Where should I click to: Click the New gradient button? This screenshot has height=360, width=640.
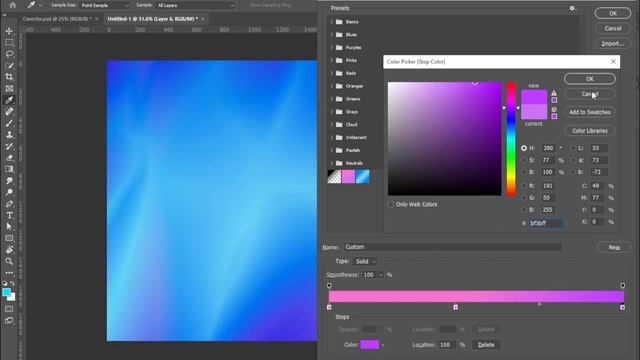(614, 247)
